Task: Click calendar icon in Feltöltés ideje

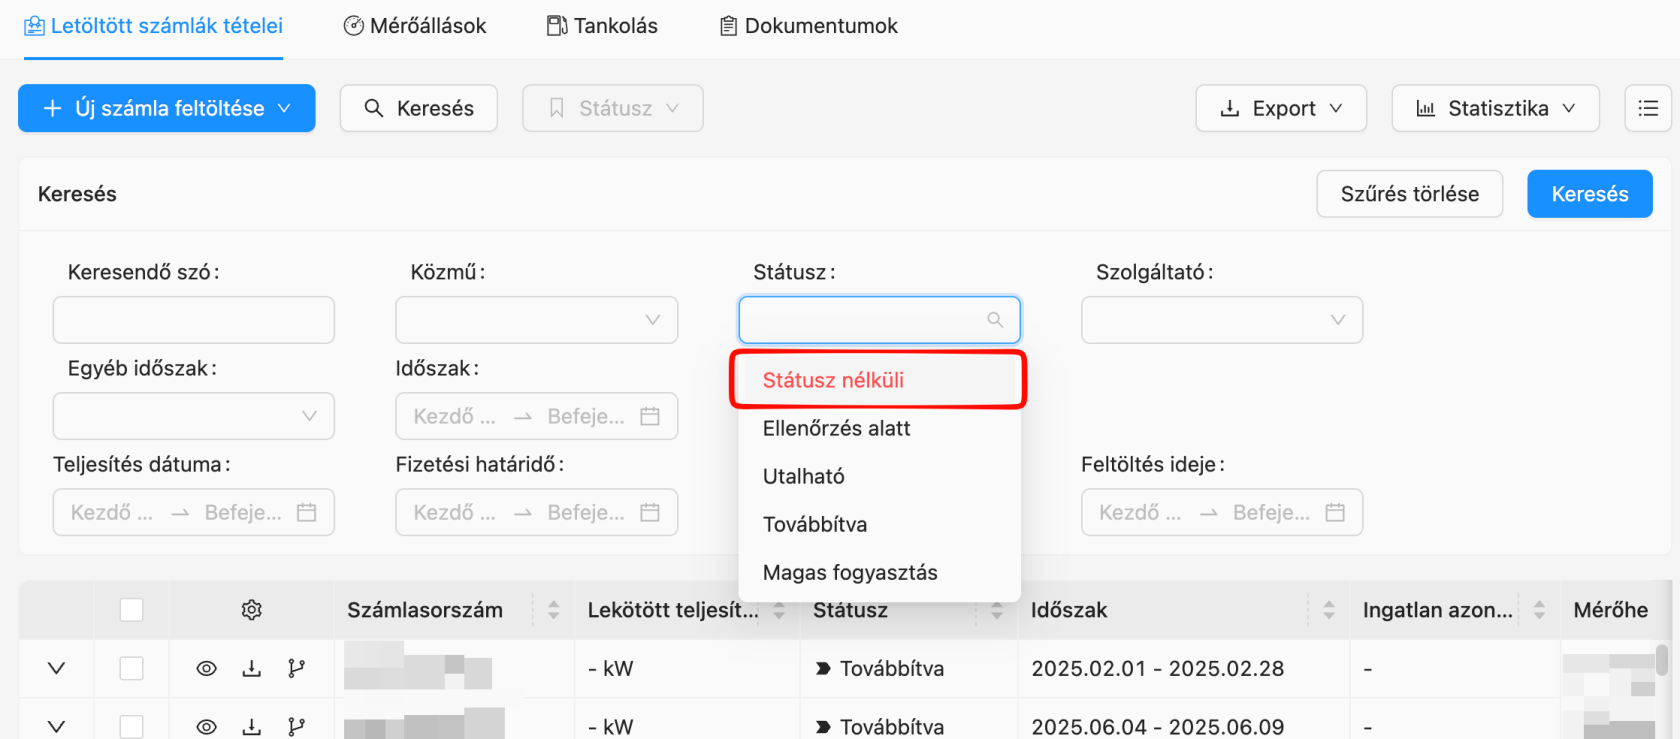Action: pos(1335,512)
